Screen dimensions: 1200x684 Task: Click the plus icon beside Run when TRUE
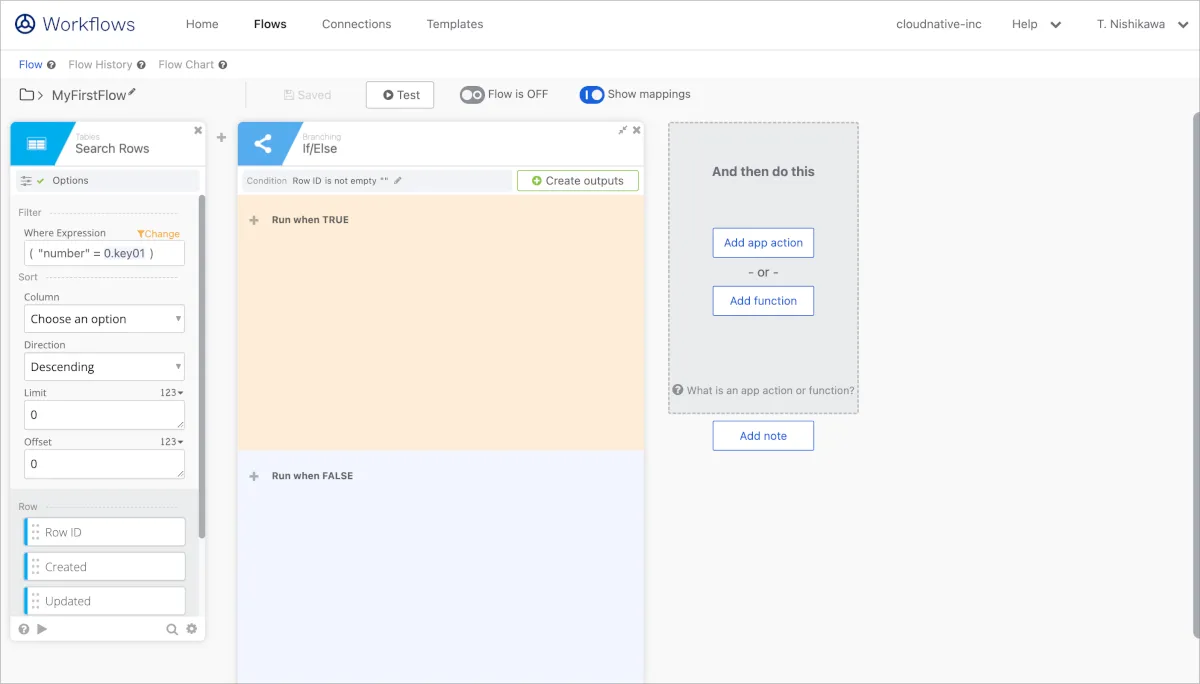[x=254, y=220]
